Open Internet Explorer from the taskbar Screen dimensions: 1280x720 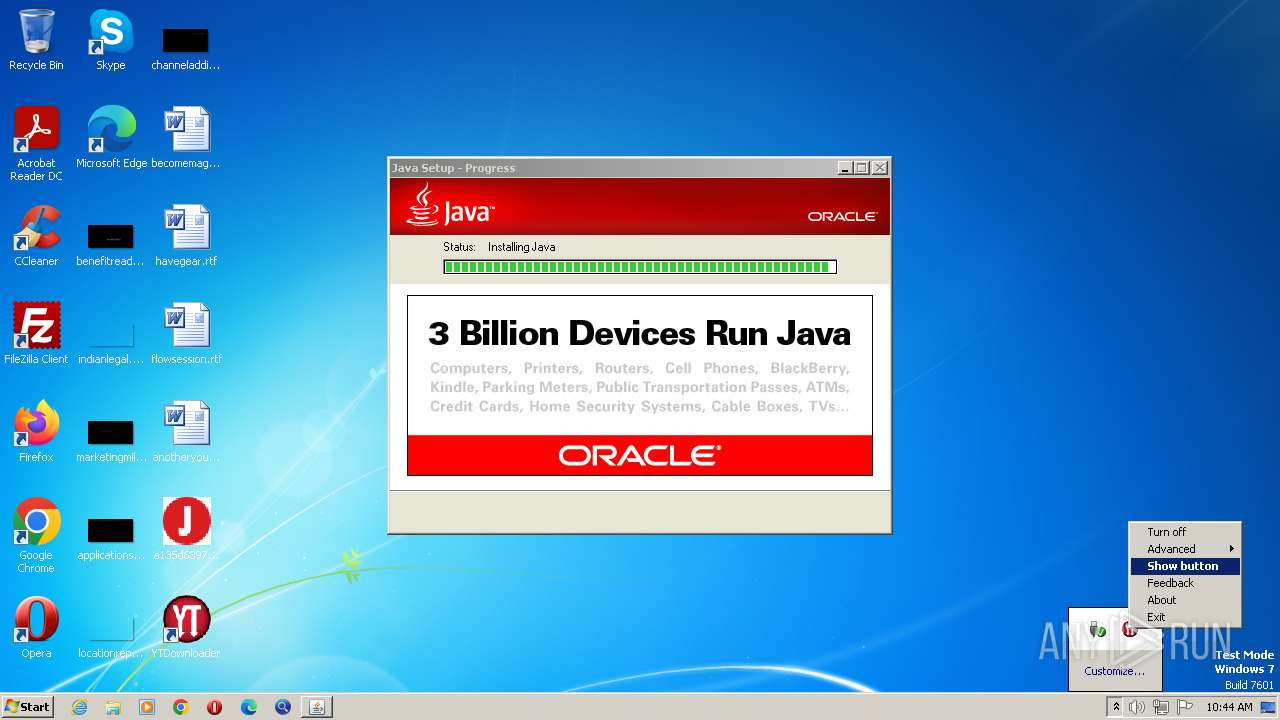(79, 707)
